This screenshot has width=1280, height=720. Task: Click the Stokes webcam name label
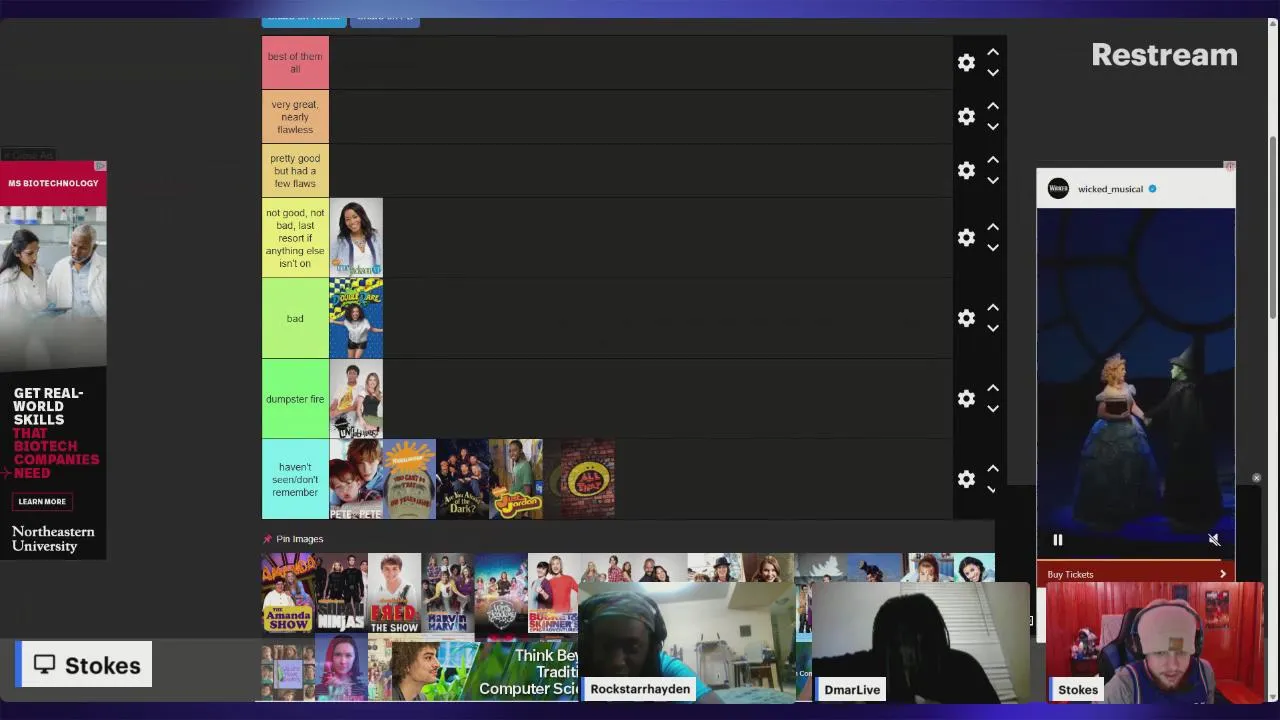click(x=1078, y=689)
